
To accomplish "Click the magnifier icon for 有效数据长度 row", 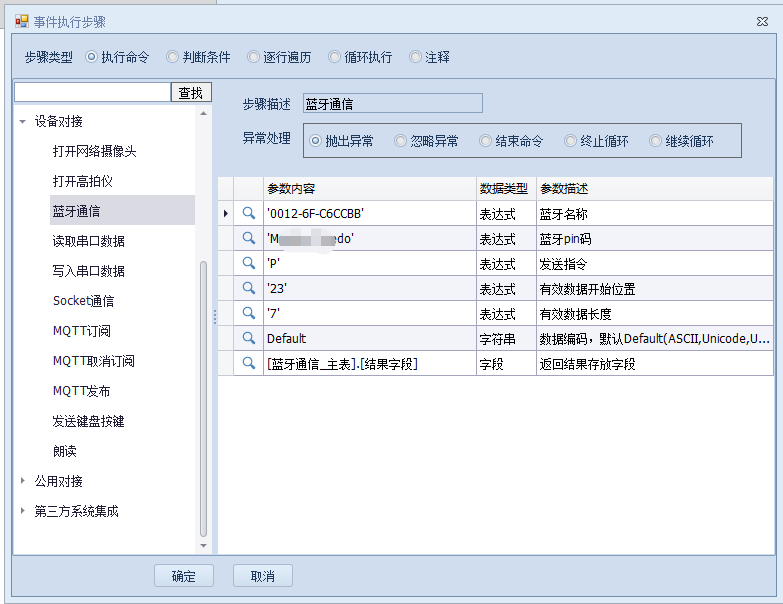I will [248, 313].
